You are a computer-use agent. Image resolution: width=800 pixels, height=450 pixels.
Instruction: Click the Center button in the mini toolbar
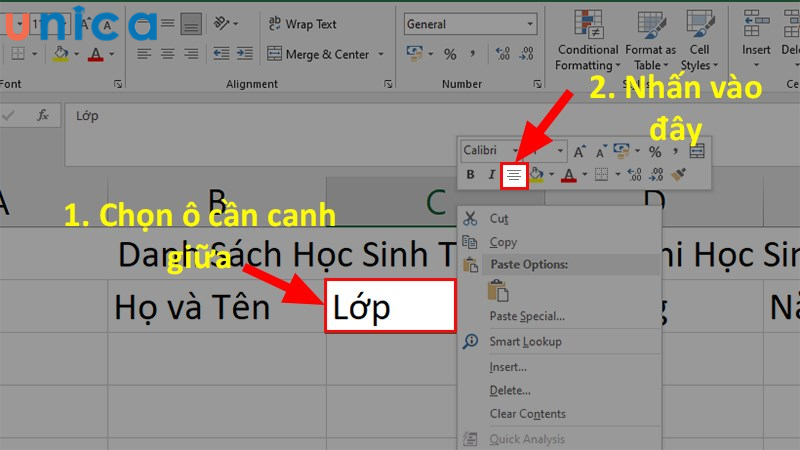pos(514,176)
